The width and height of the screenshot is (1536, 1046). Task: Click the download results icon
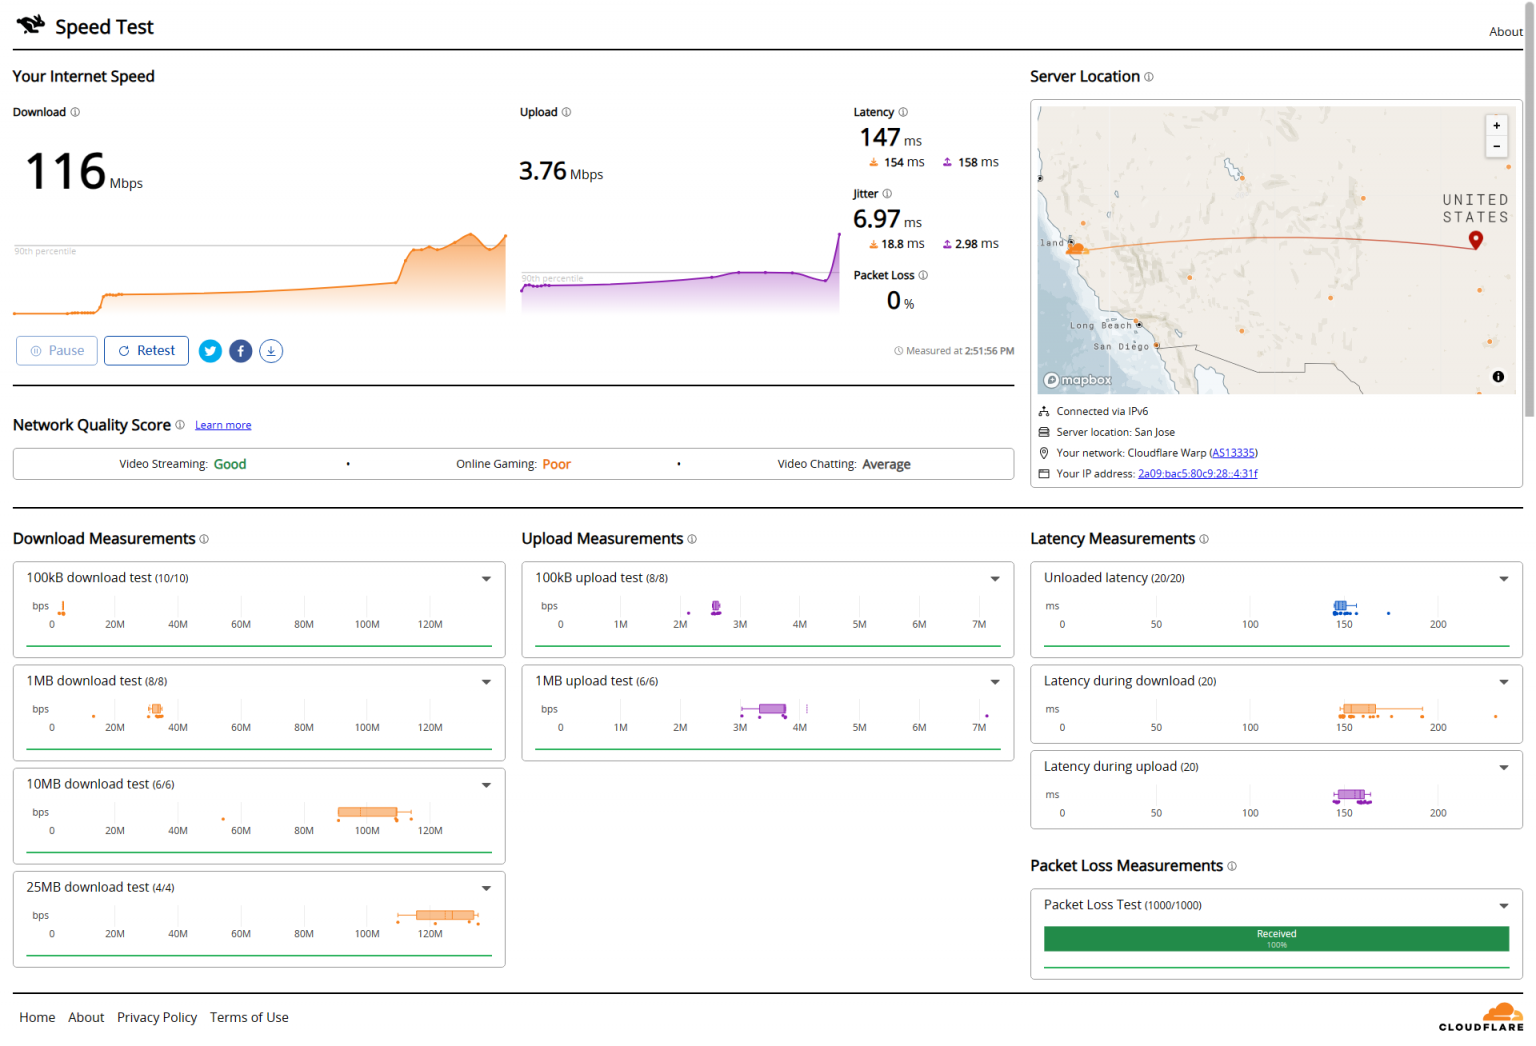pos(271,351)
